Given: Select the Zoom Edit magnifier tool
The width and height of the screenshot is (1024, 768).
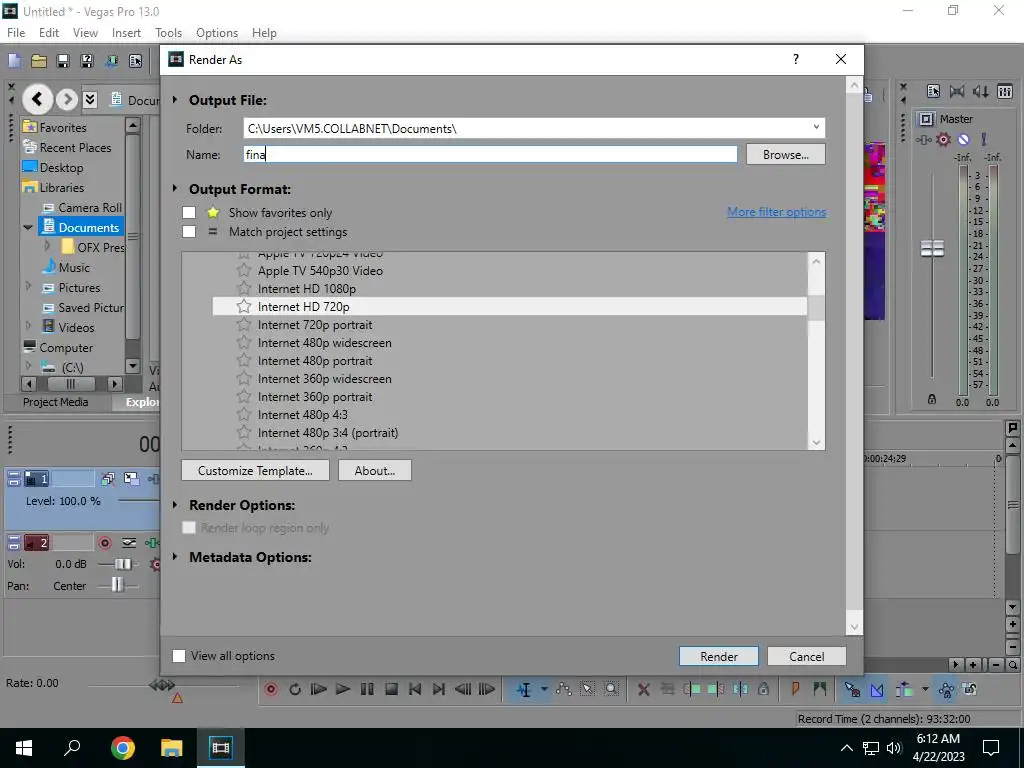Looking at the screenshot, I should pyautogui.click(x=611, y=689).
